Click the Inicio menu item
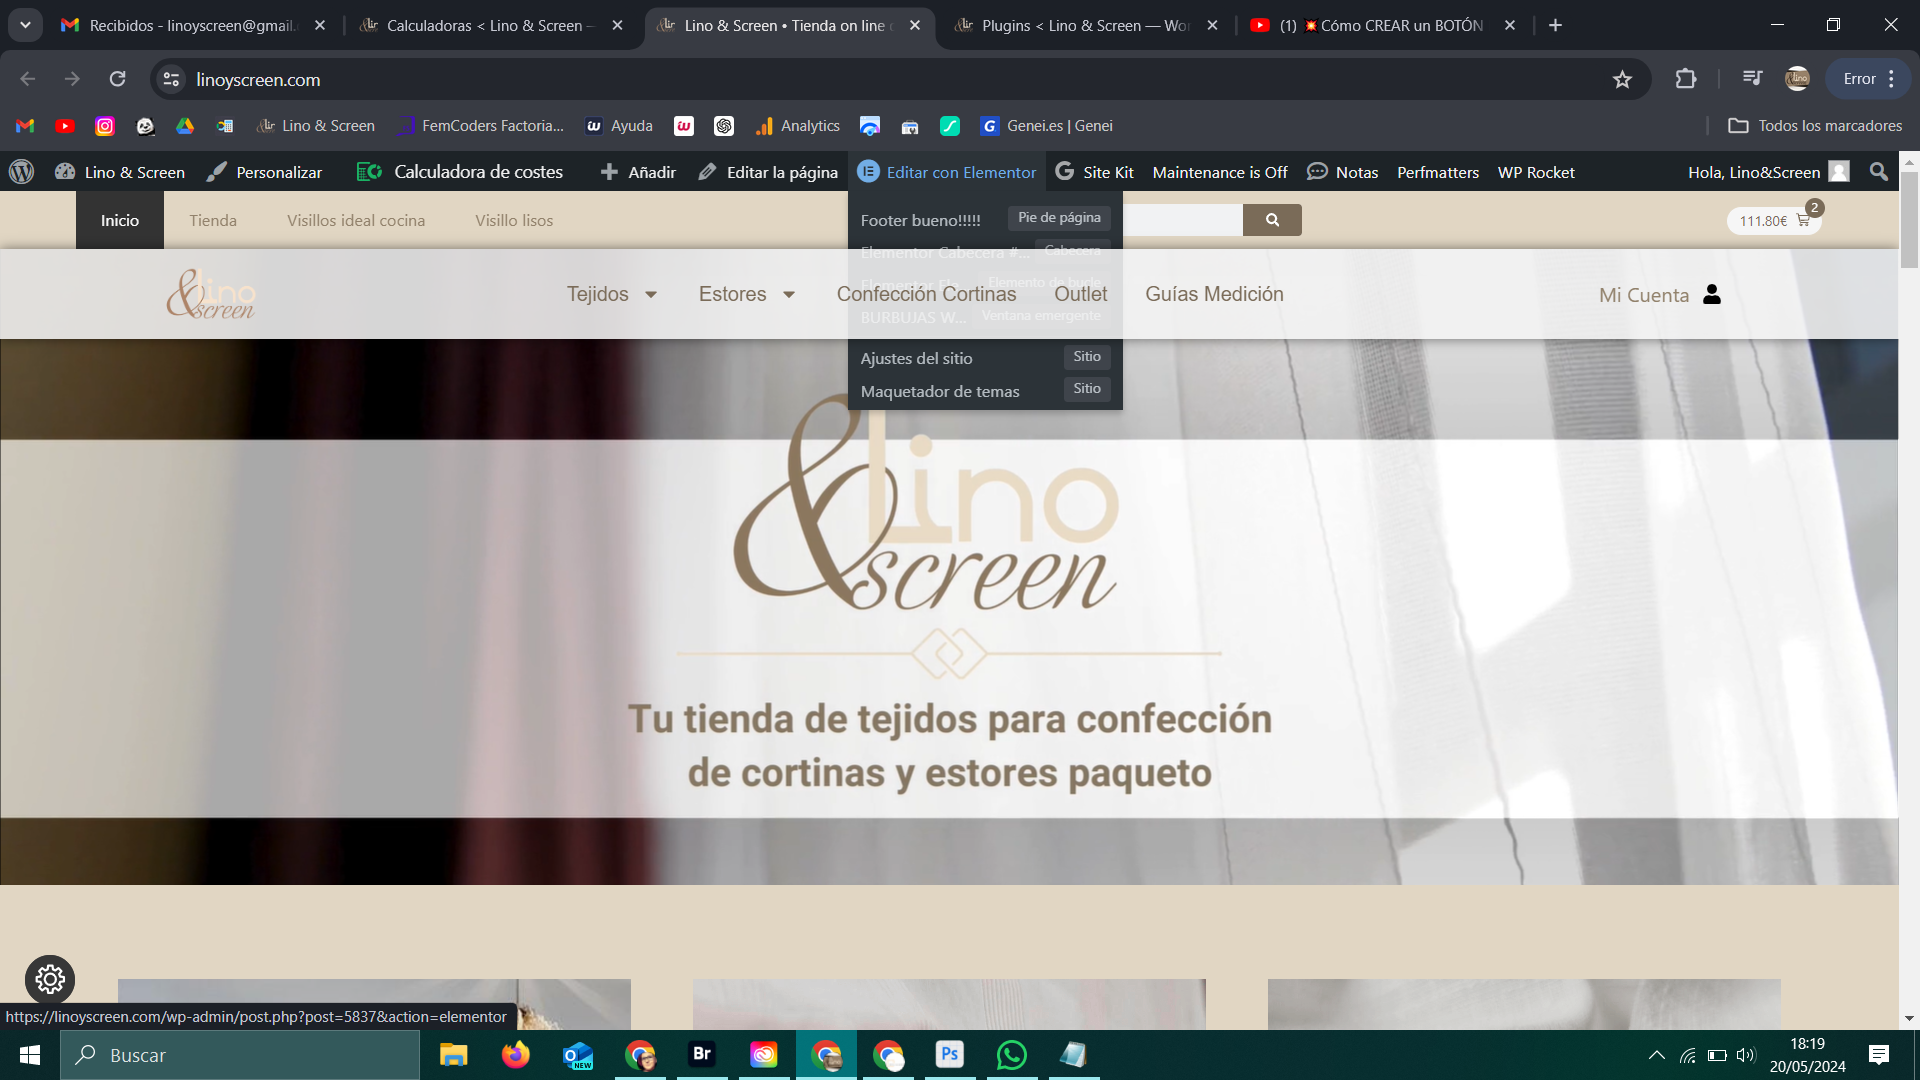This screenshot has height=1080, width=1920. pyautogui.click(x=120, y=220)
